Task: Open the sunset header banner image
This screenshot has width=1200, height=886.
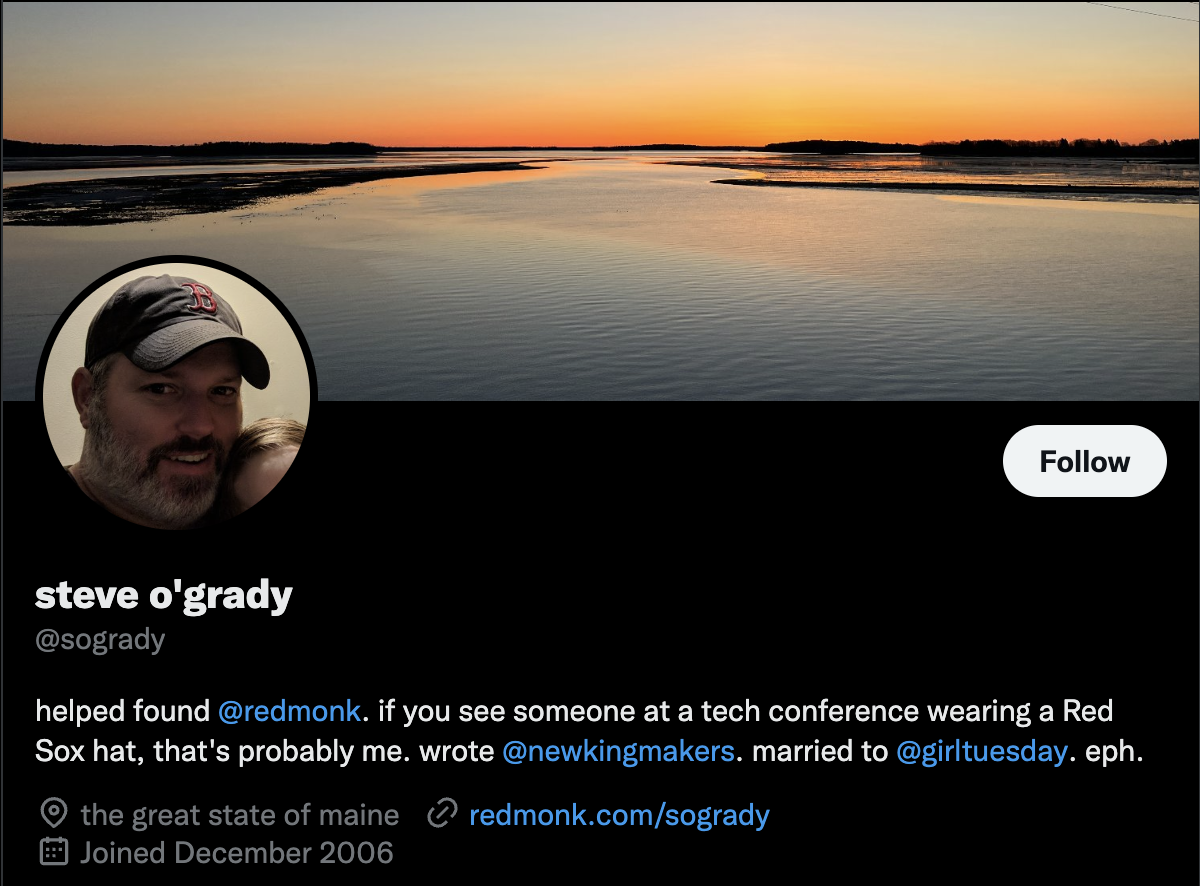Action: [600, 200]
